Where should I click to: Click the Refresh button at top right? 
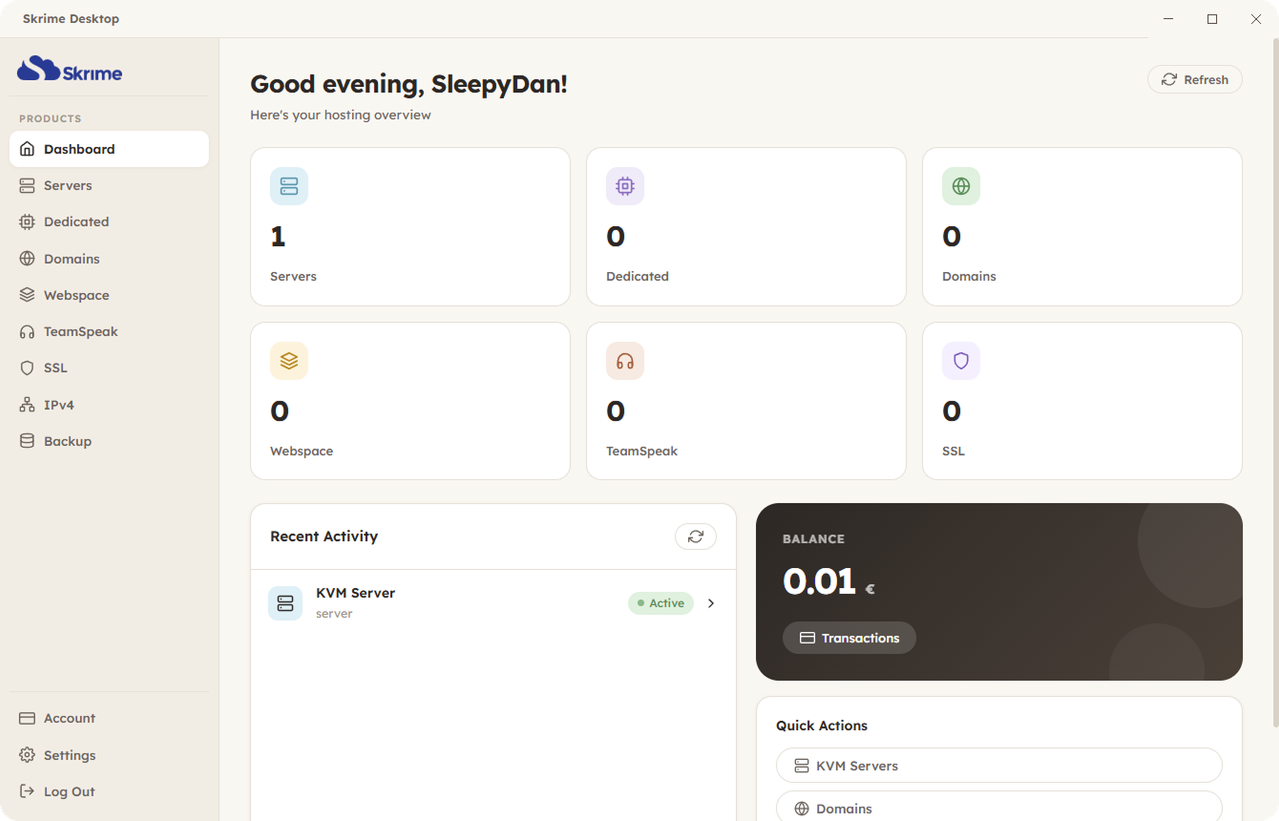click(1195, 80)
